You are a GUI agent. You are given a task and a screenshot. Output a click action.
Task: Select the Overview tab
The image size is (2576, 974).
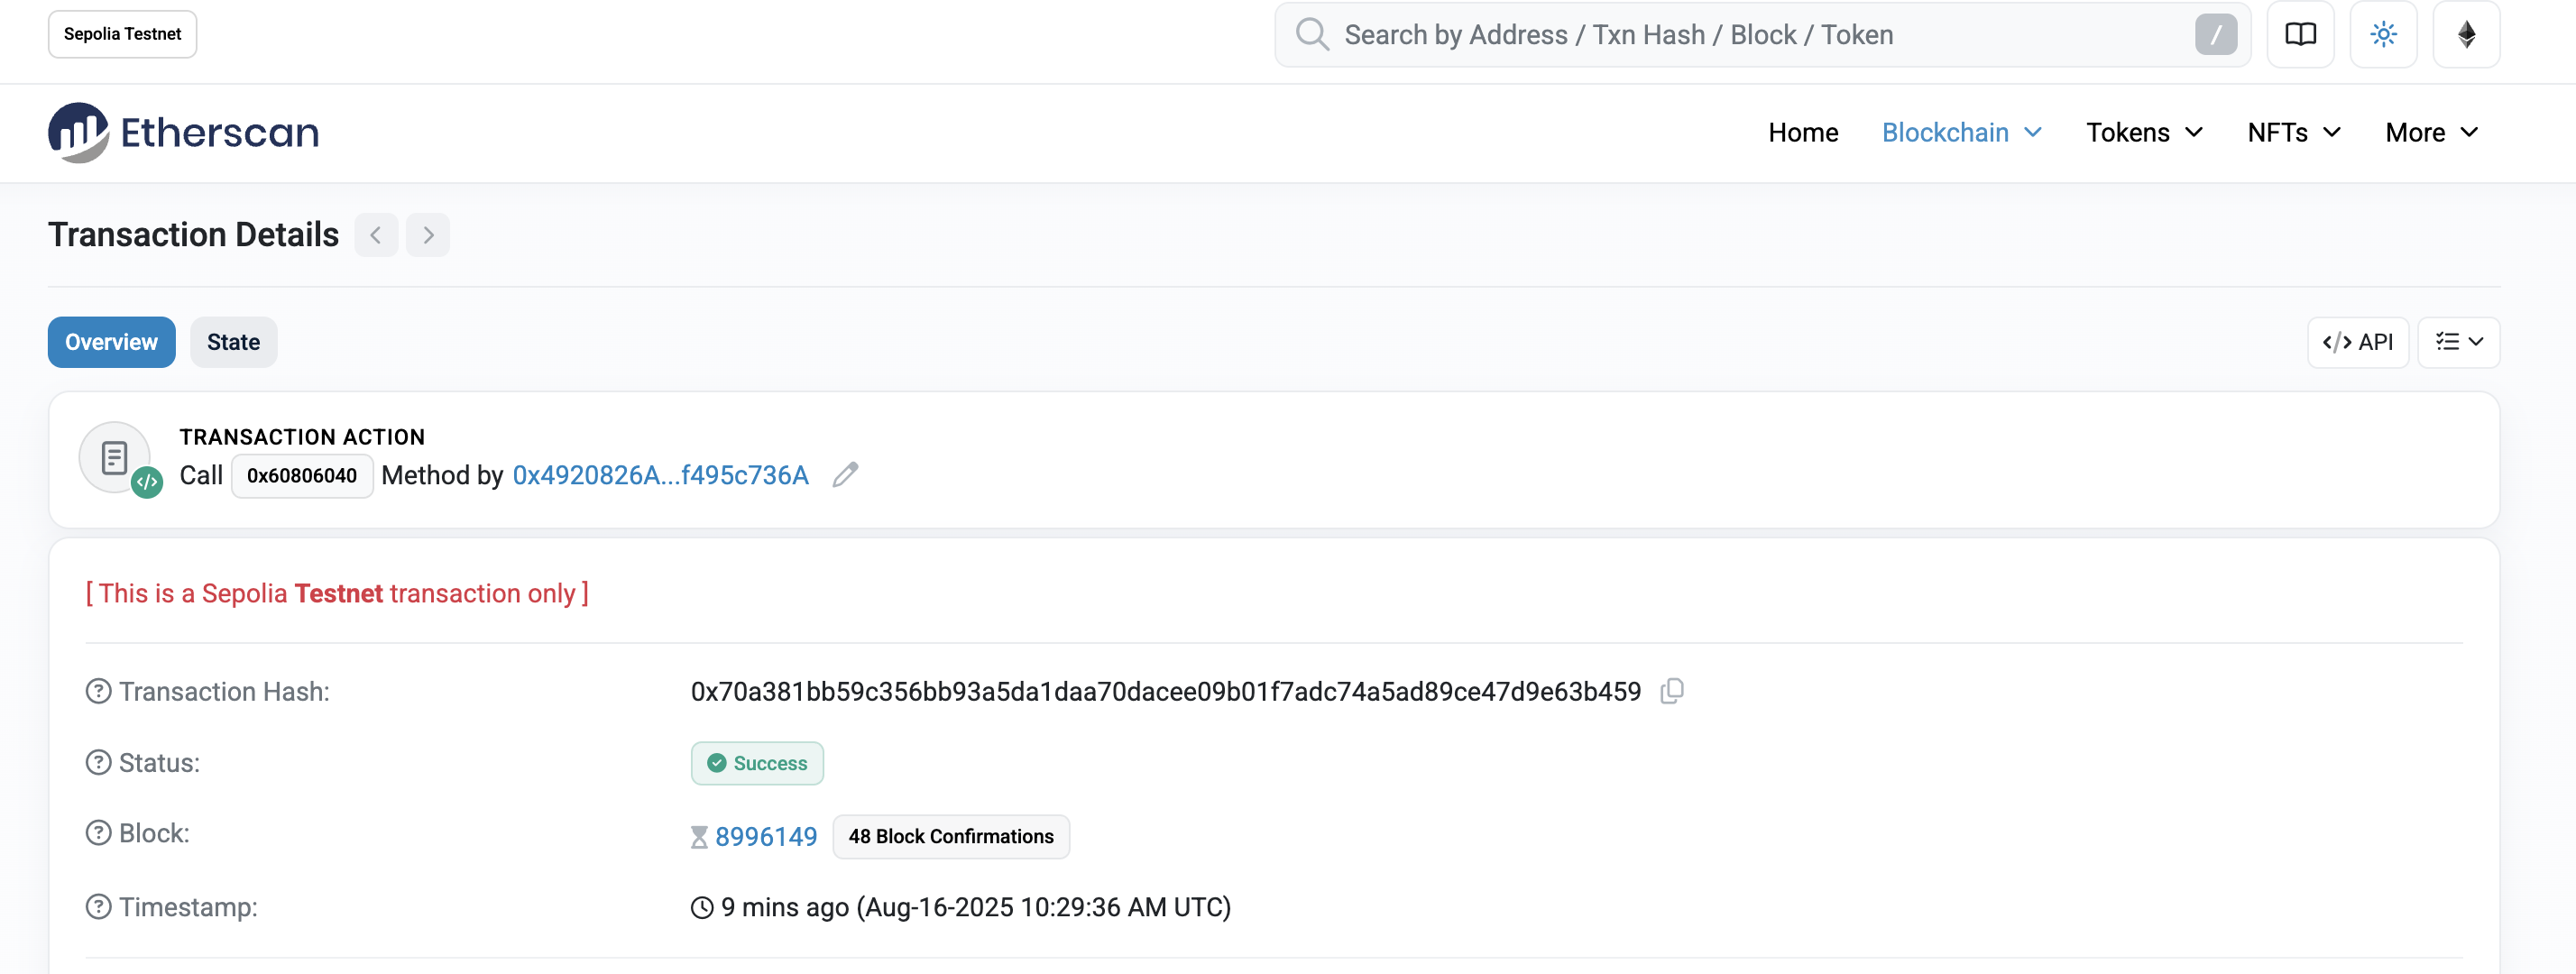pos(111,342)
